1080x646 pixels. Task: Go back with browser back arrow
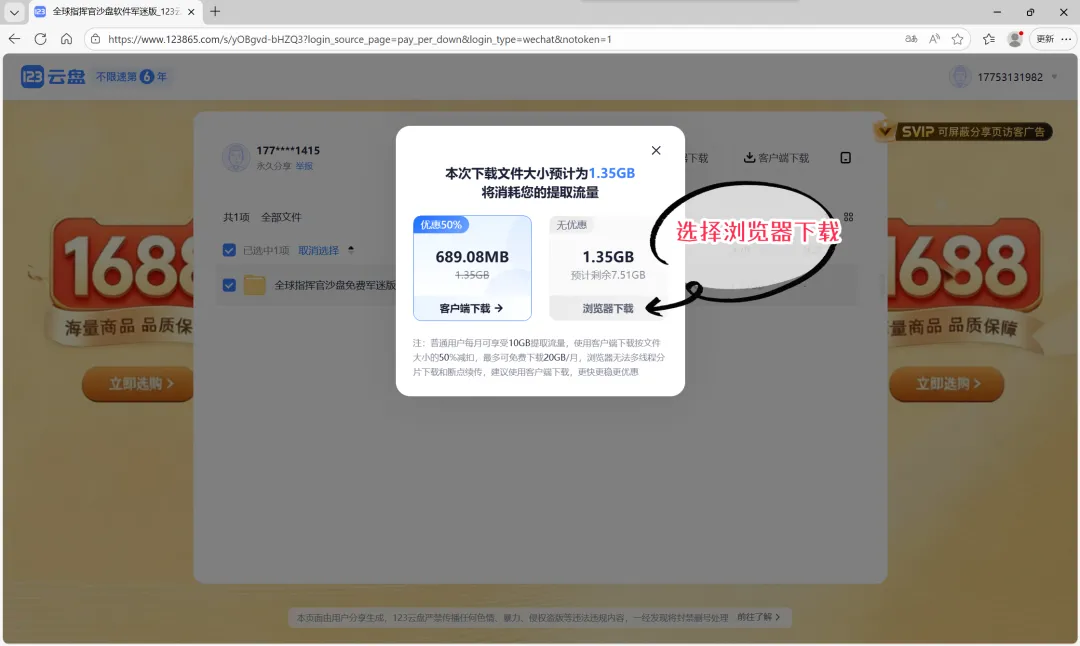pos(14,39)
